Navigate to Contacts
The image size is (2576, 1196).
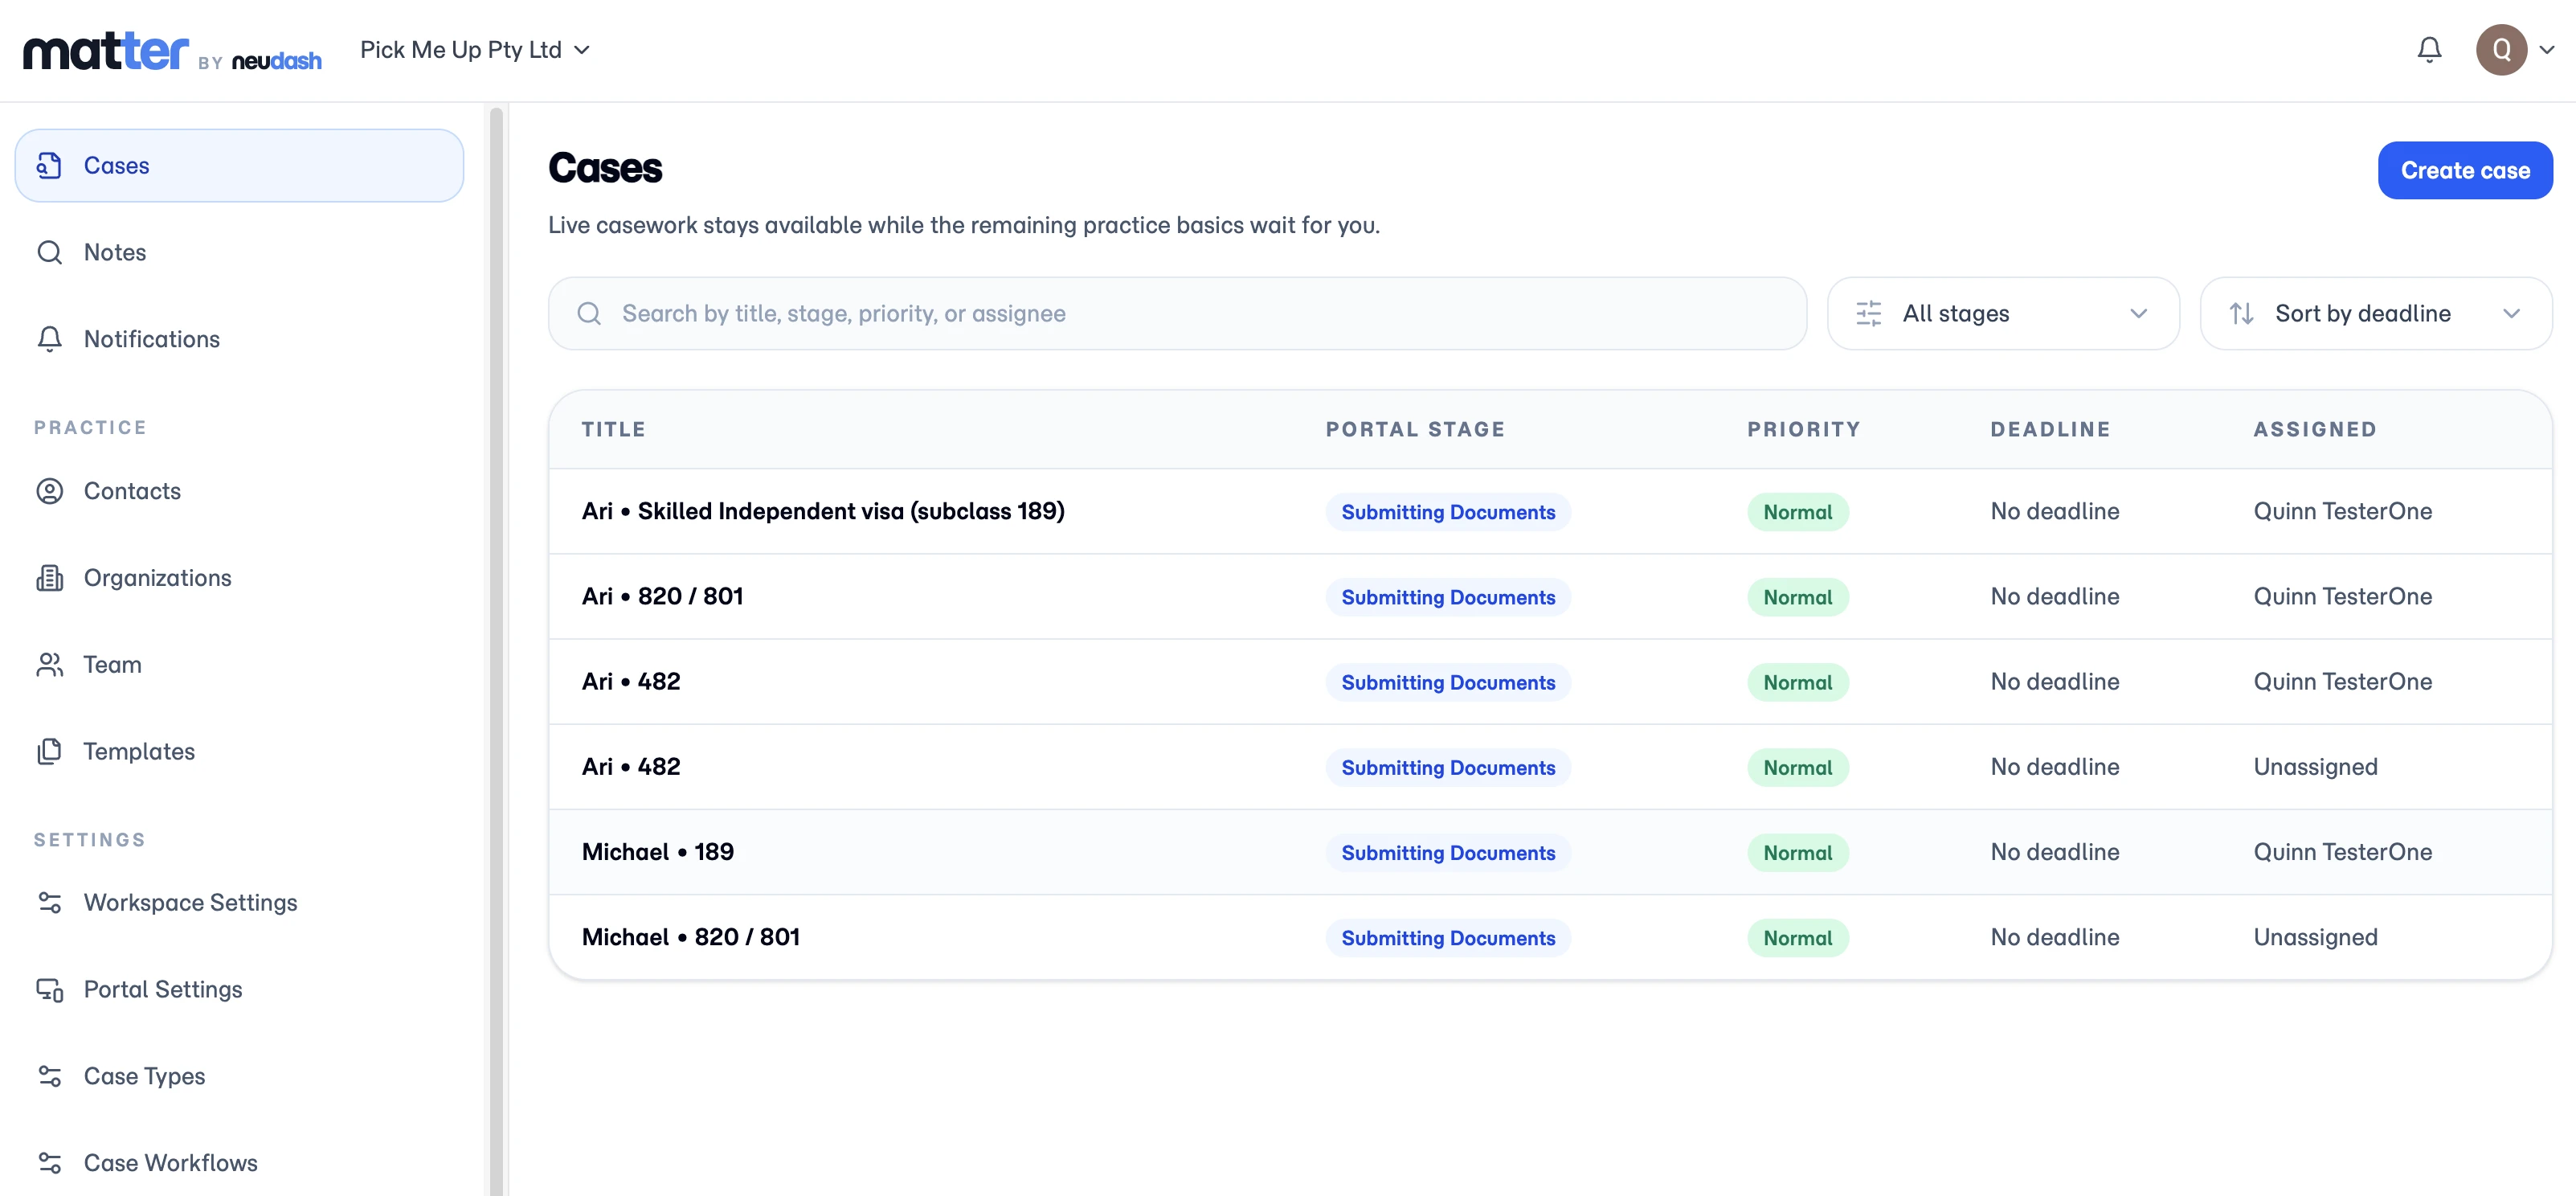tap(239, 491)
